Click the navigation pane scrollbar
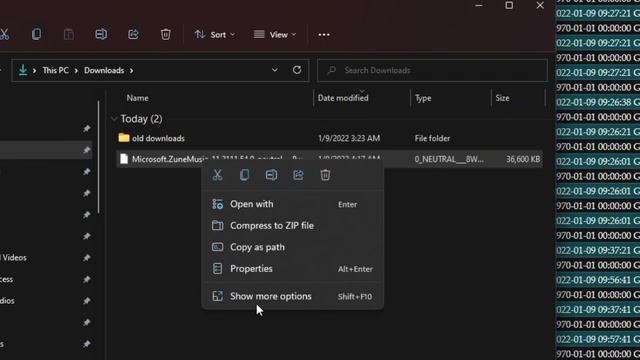 coord(98,157)
